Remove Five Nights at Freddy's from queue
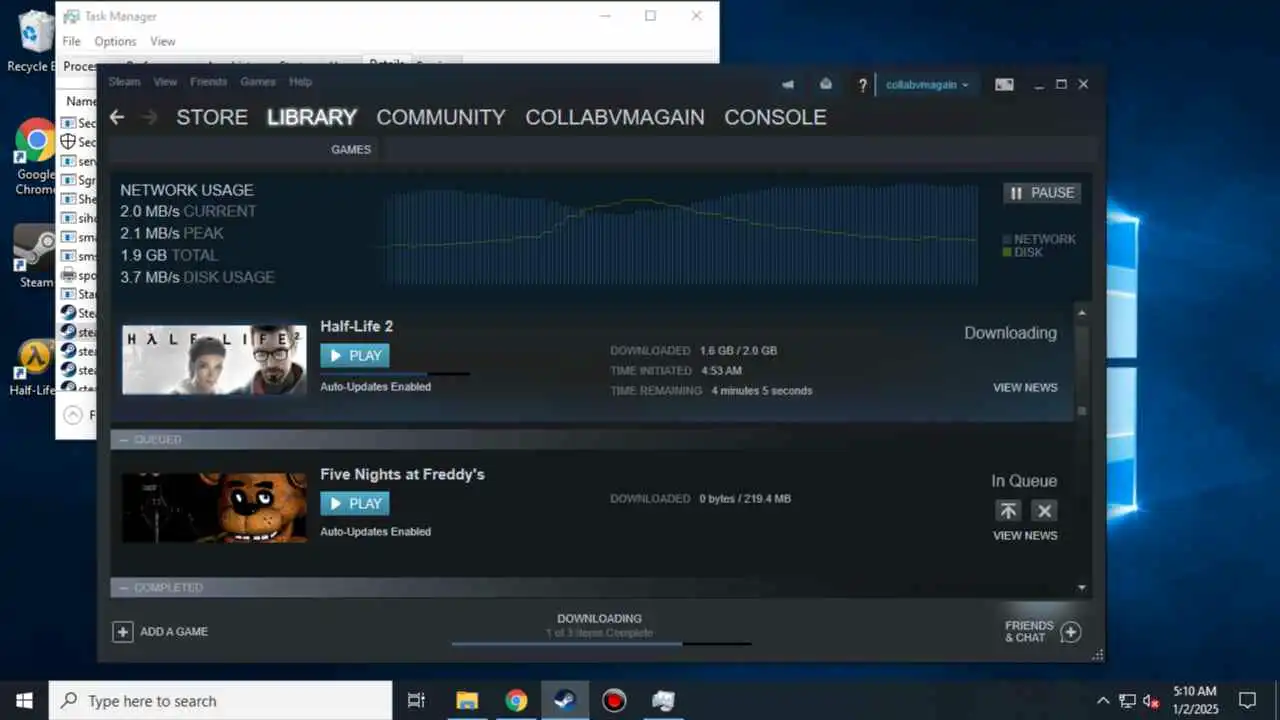The image size is (1280, 720). click(x=1044, y=511)
